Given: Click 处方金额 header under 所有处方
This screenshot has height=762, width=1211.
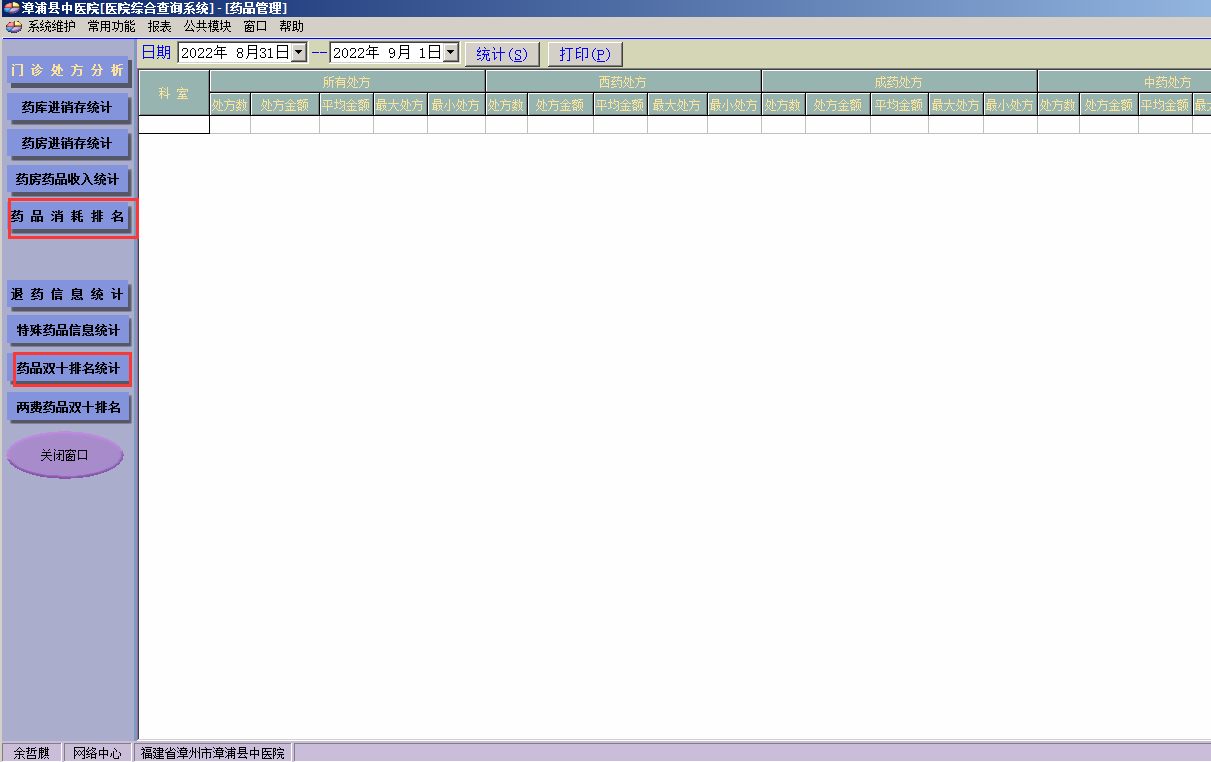Looking at the screenshot, I should tap(285, 104).
